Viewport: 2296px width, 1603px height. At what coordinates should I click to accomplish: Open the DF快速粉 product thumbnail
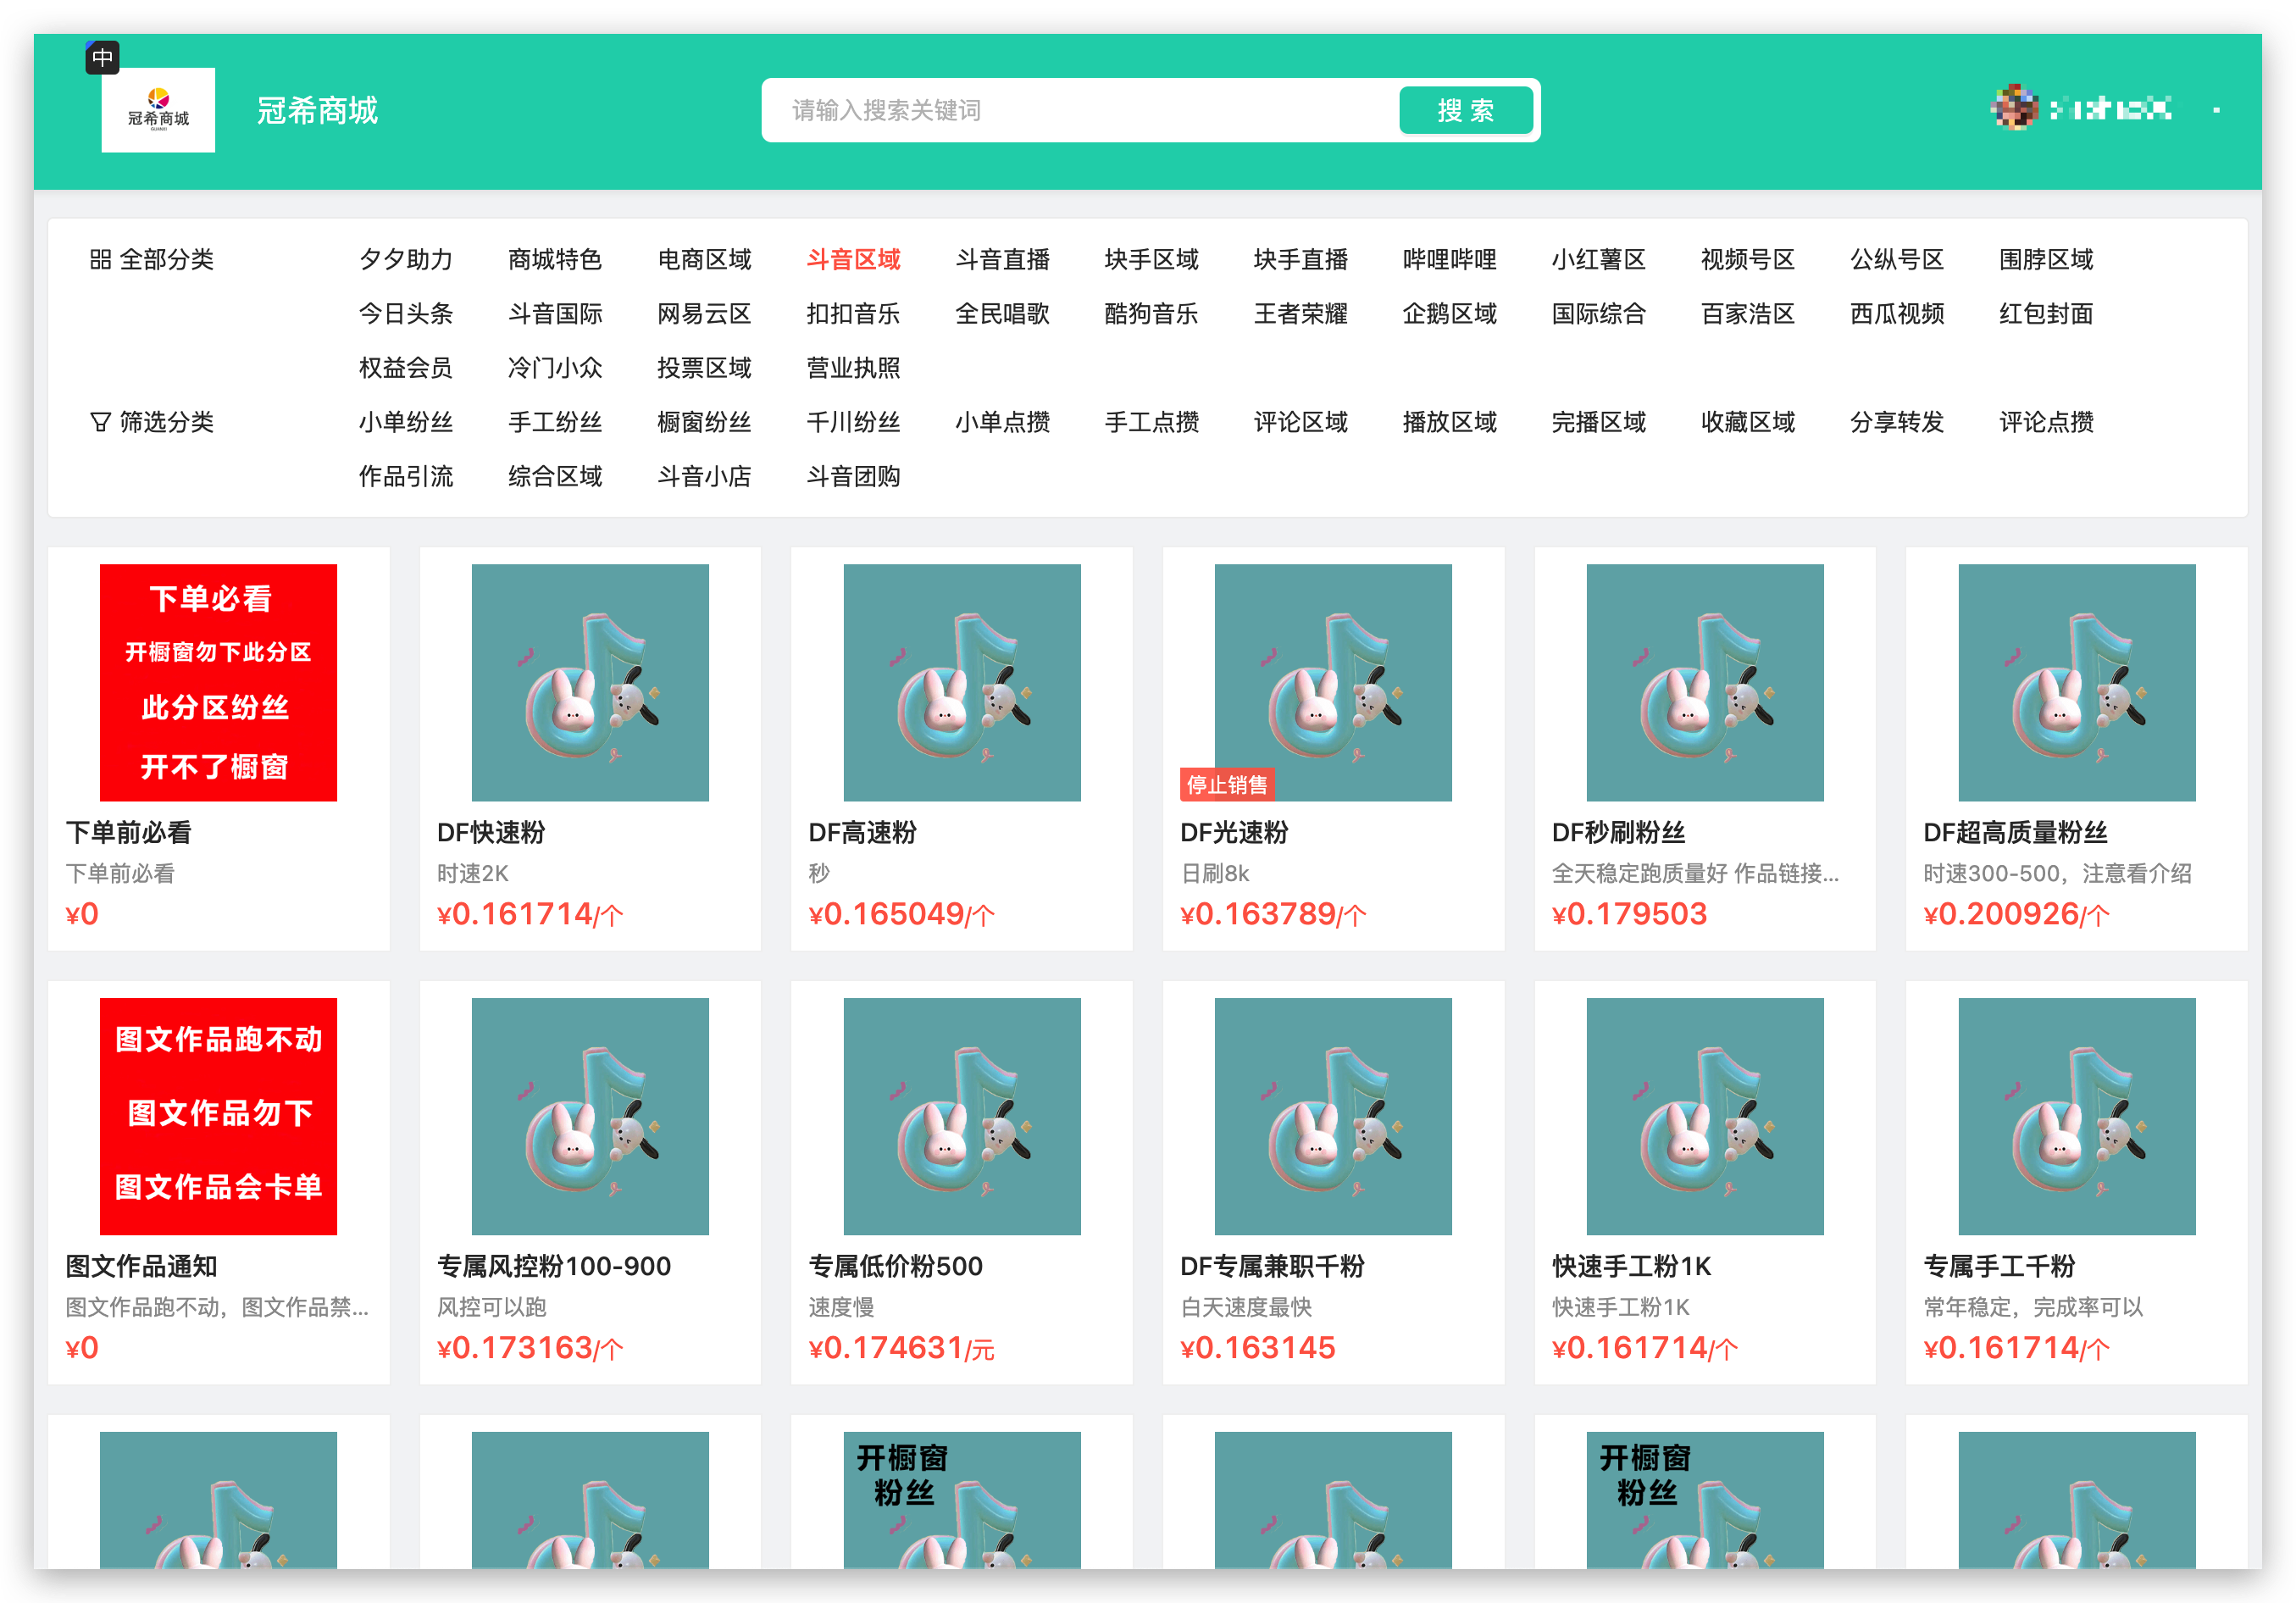(590, 682)
